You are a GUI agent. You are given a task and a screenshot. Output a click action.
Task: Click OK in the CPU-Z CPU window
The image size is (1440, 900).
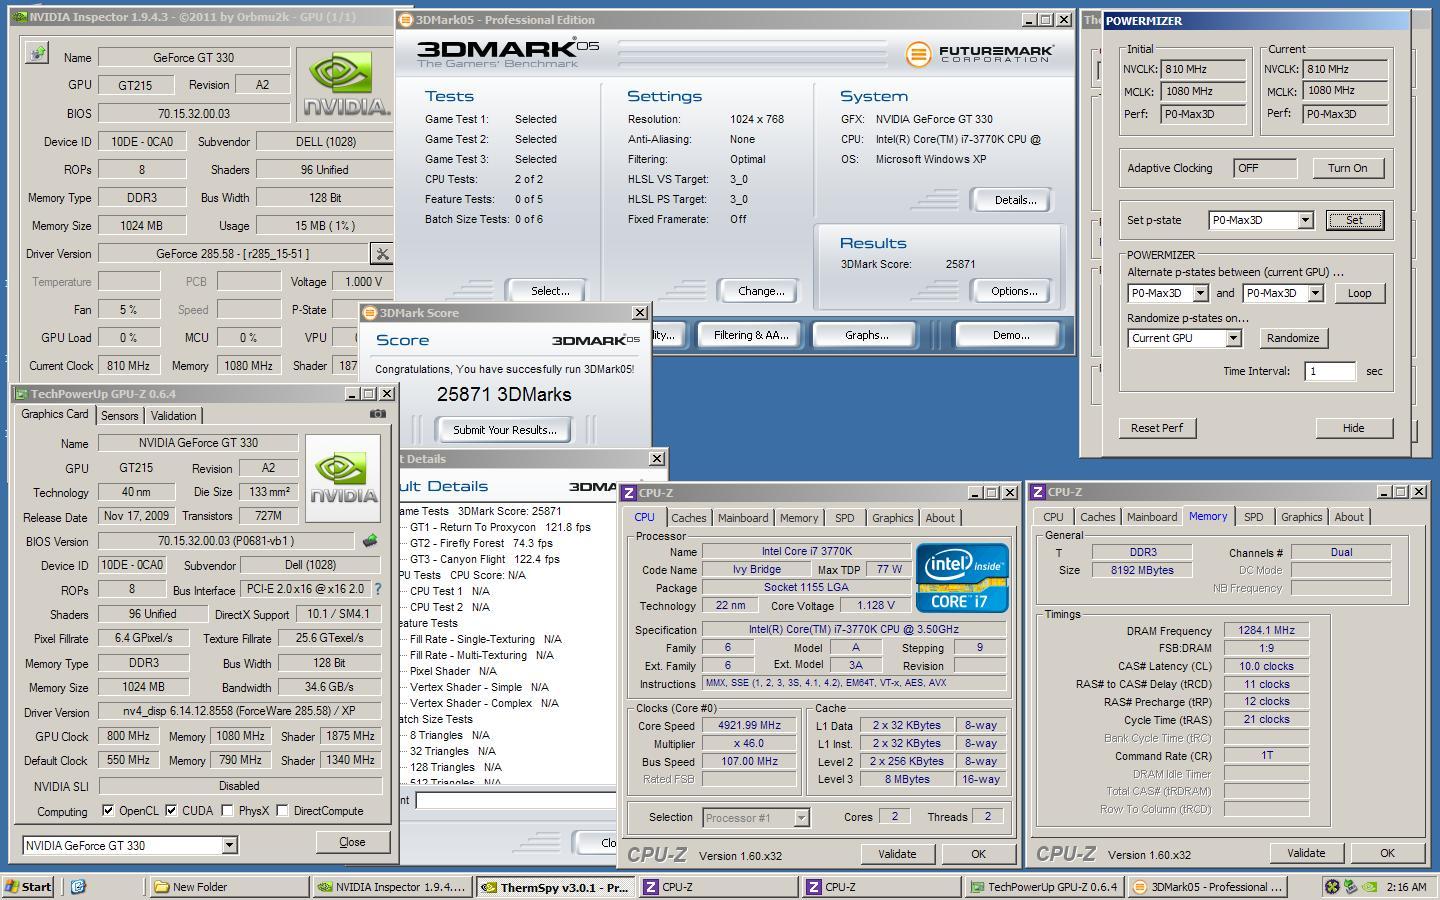(x=978, y=854)
